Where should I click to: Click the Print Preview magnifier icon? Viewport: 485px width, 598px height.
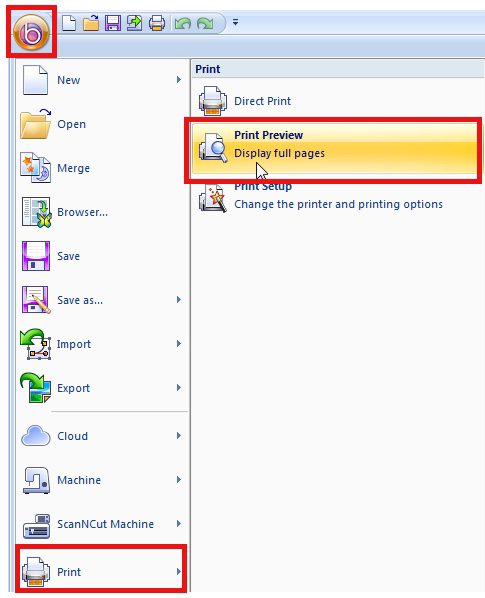click(x=213, y=148)
